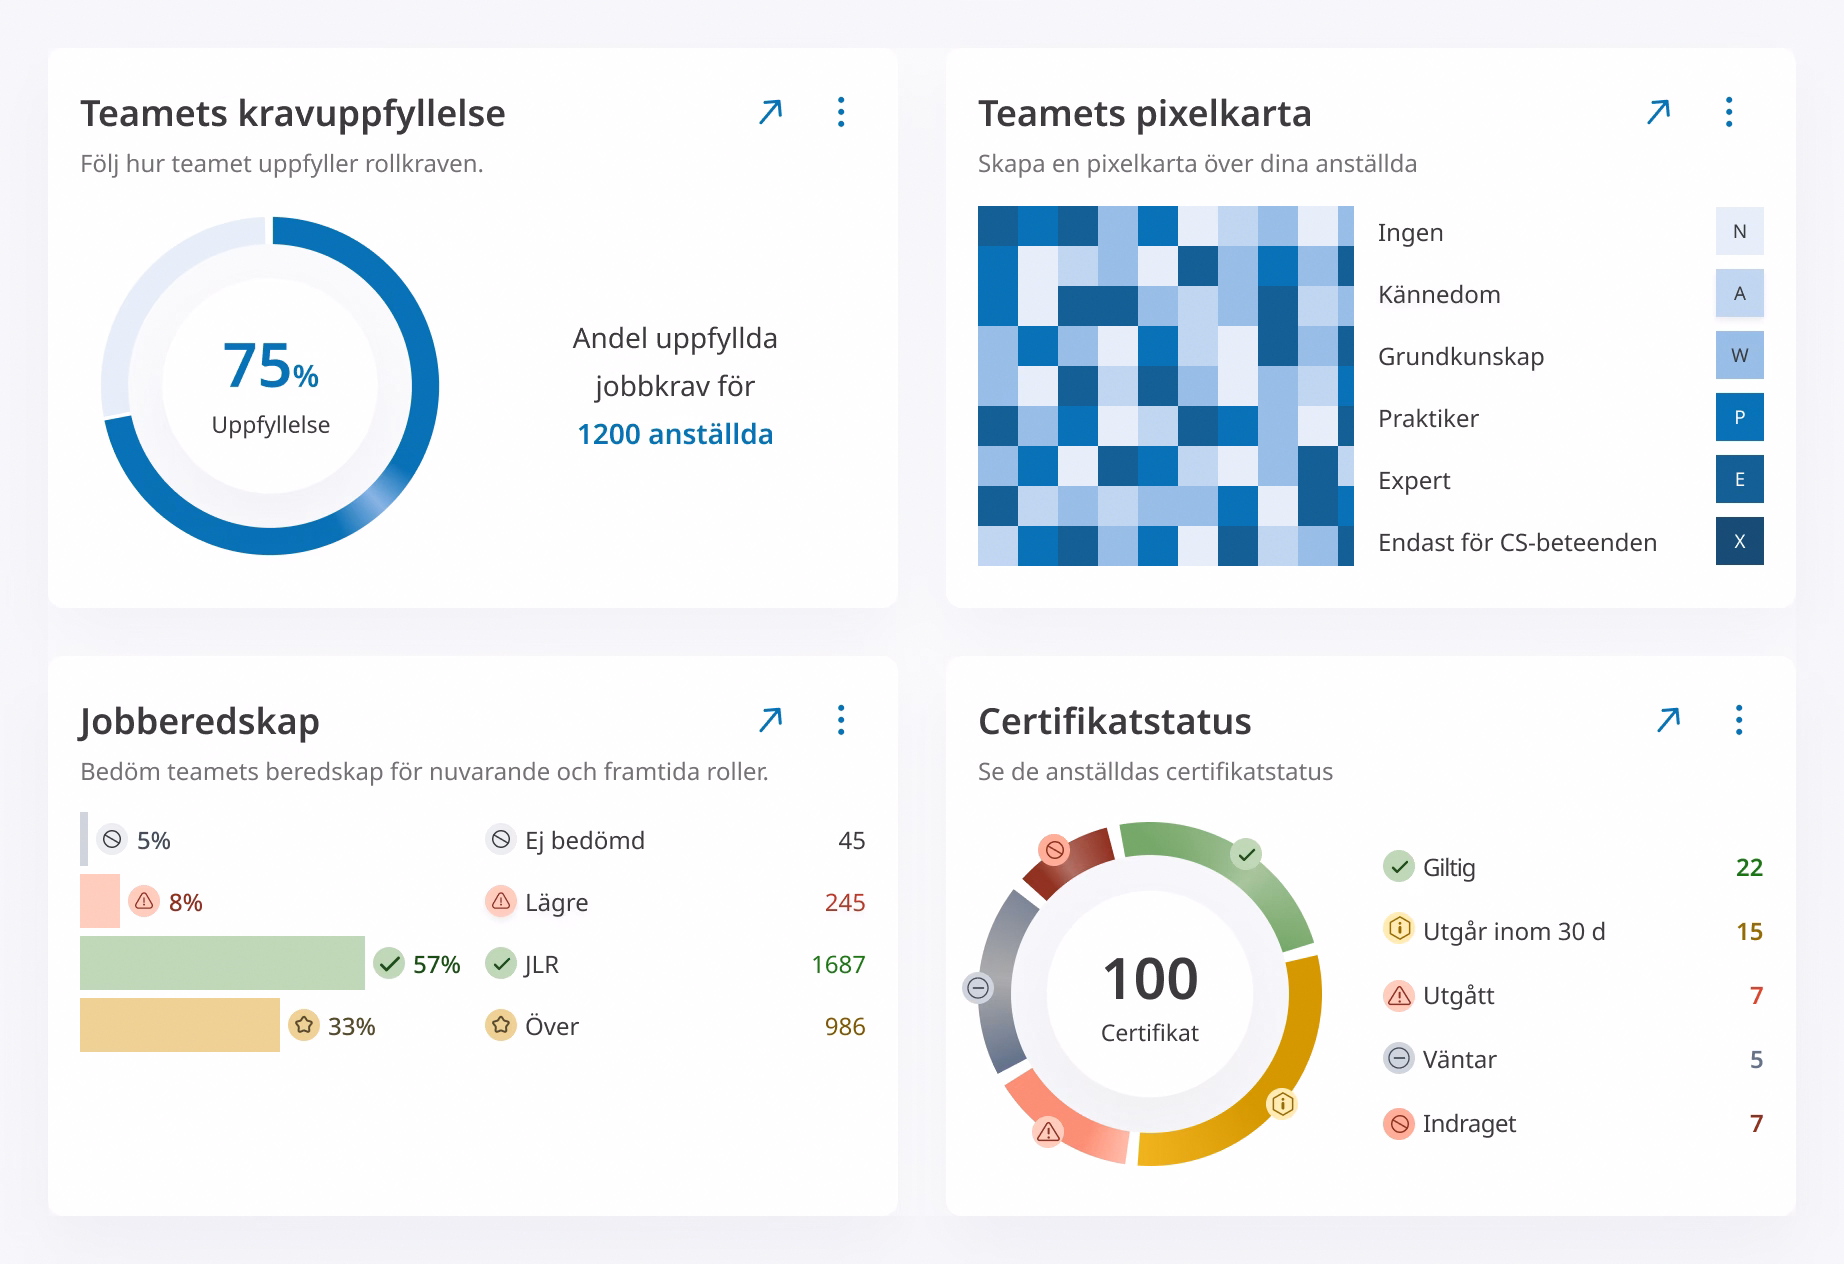Click the yellow 33% readiness bar
This screenshot has height=1264, width=1844.
[x=180, y=1025]
